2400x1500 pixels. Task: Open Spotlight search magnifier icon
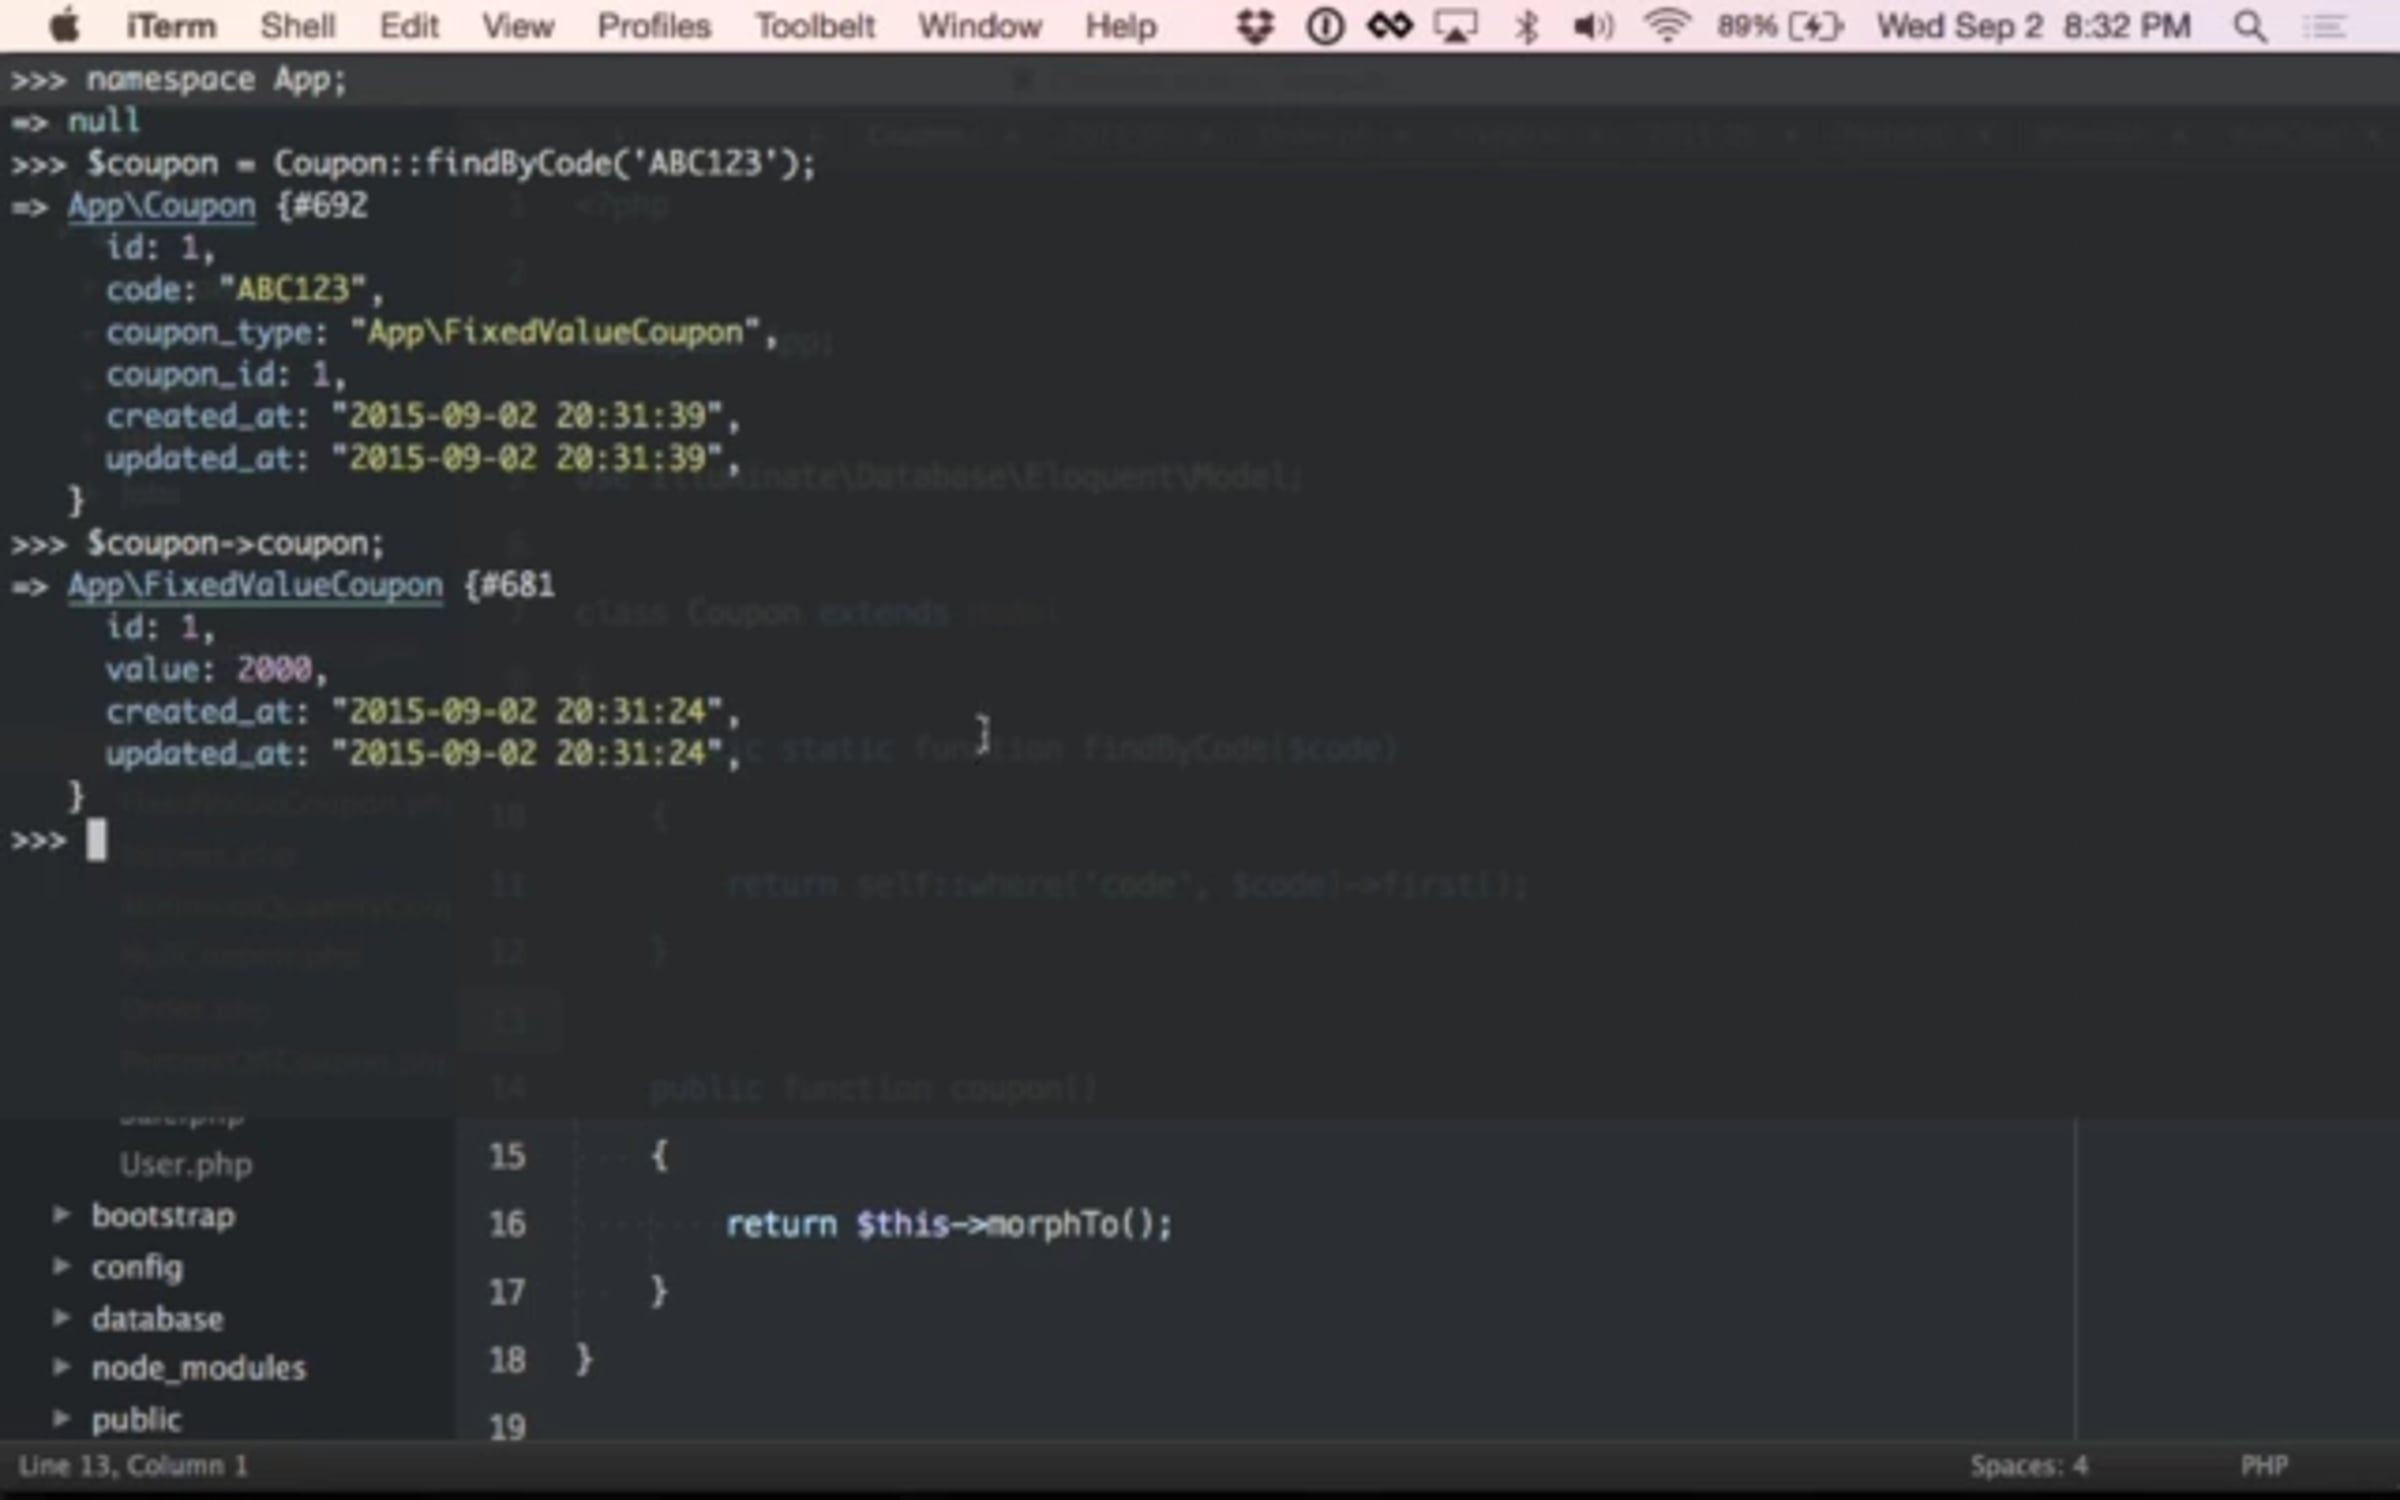pyautogui.click(x=2249, y=26)
